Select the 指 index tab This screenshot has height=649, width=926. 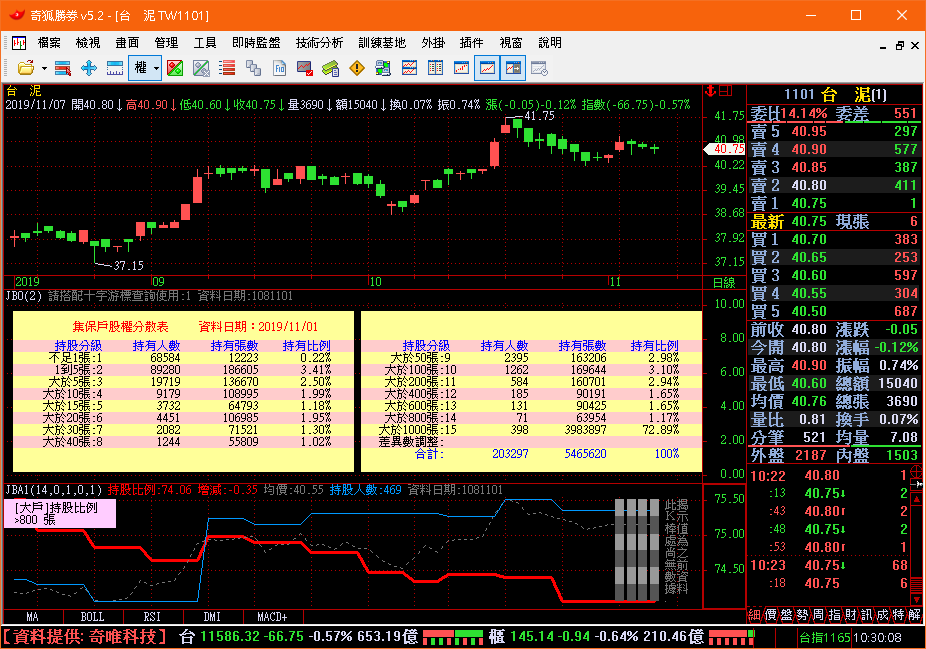click(834, 615)
